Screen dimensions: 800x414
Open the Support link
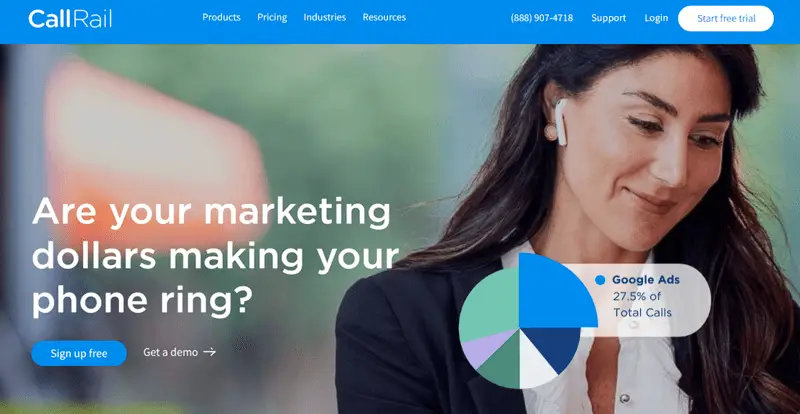click(609, 18)
